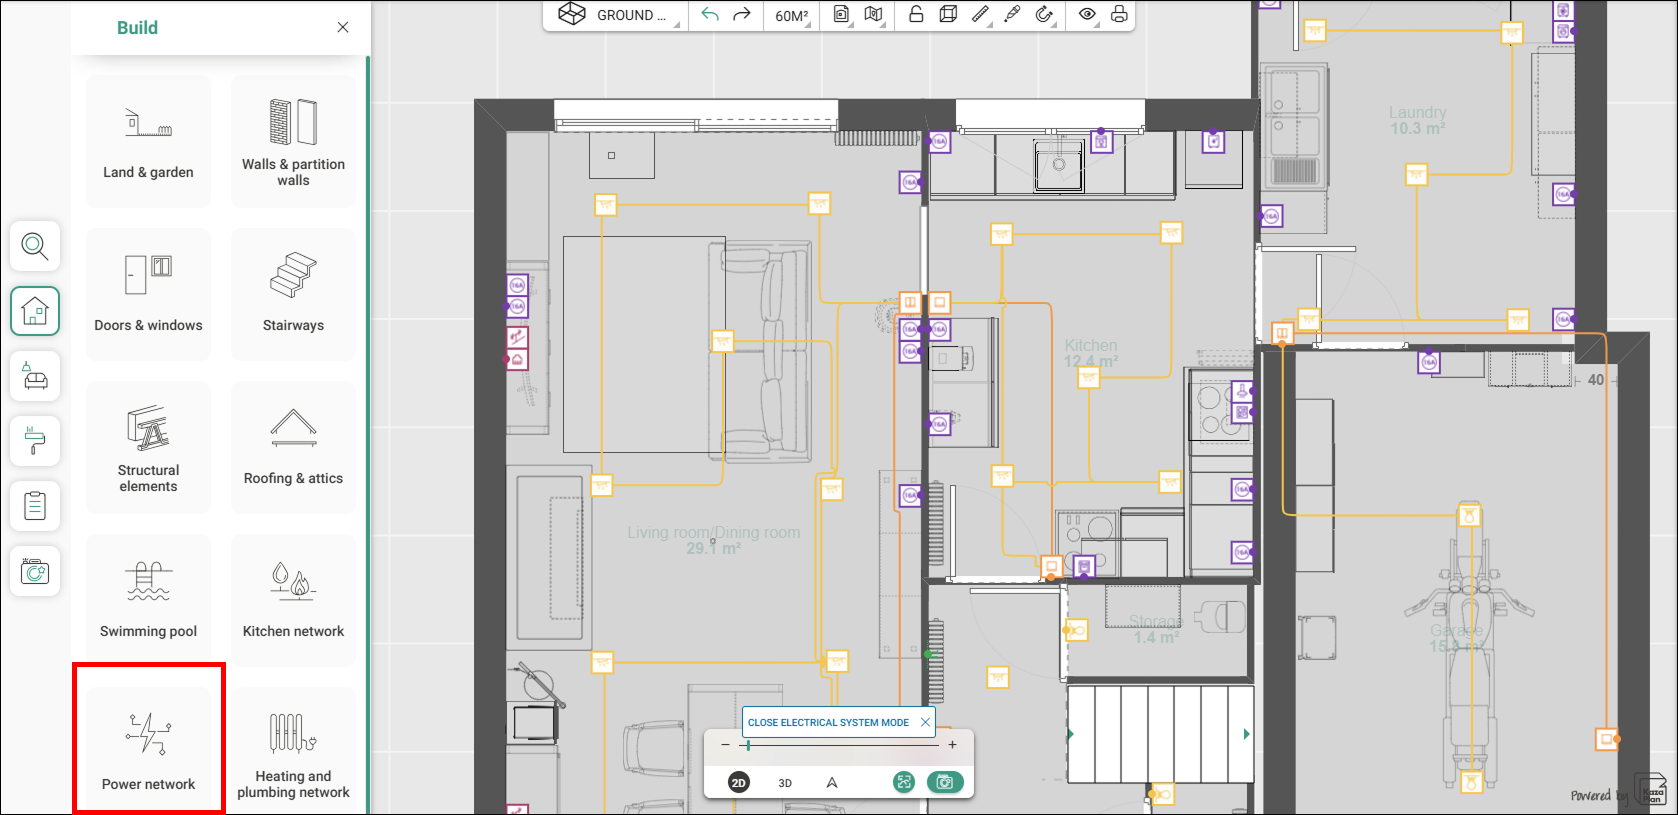Toggle the magnet snapping tool
Viewport: 1678px width, 815px height.
click(1044, 15)
